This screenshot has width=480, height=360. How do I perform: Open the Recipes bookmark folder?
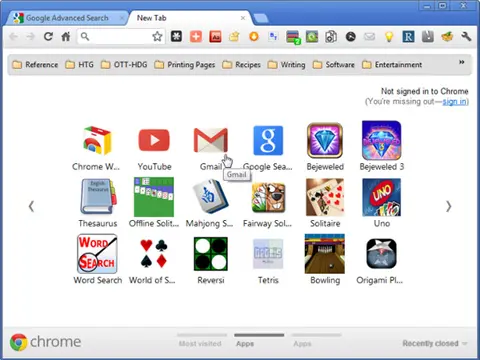[241, 64]
